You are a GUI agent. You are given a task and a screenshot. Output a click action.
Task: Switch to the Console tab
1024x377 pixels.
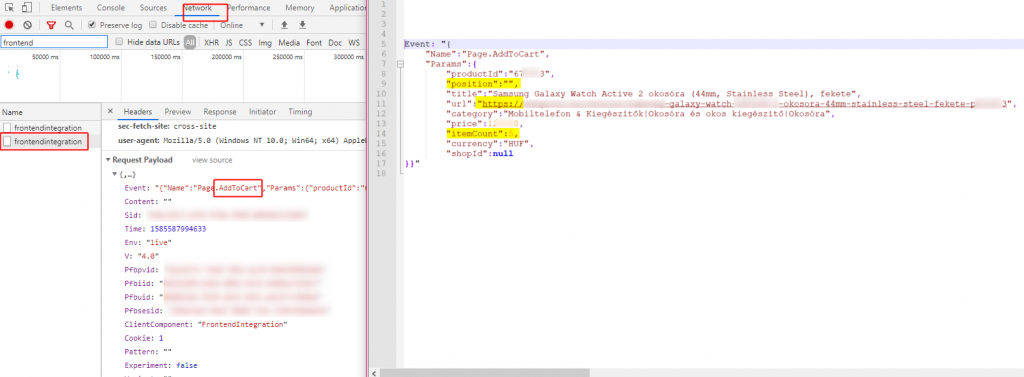click(x=111, y=8)
